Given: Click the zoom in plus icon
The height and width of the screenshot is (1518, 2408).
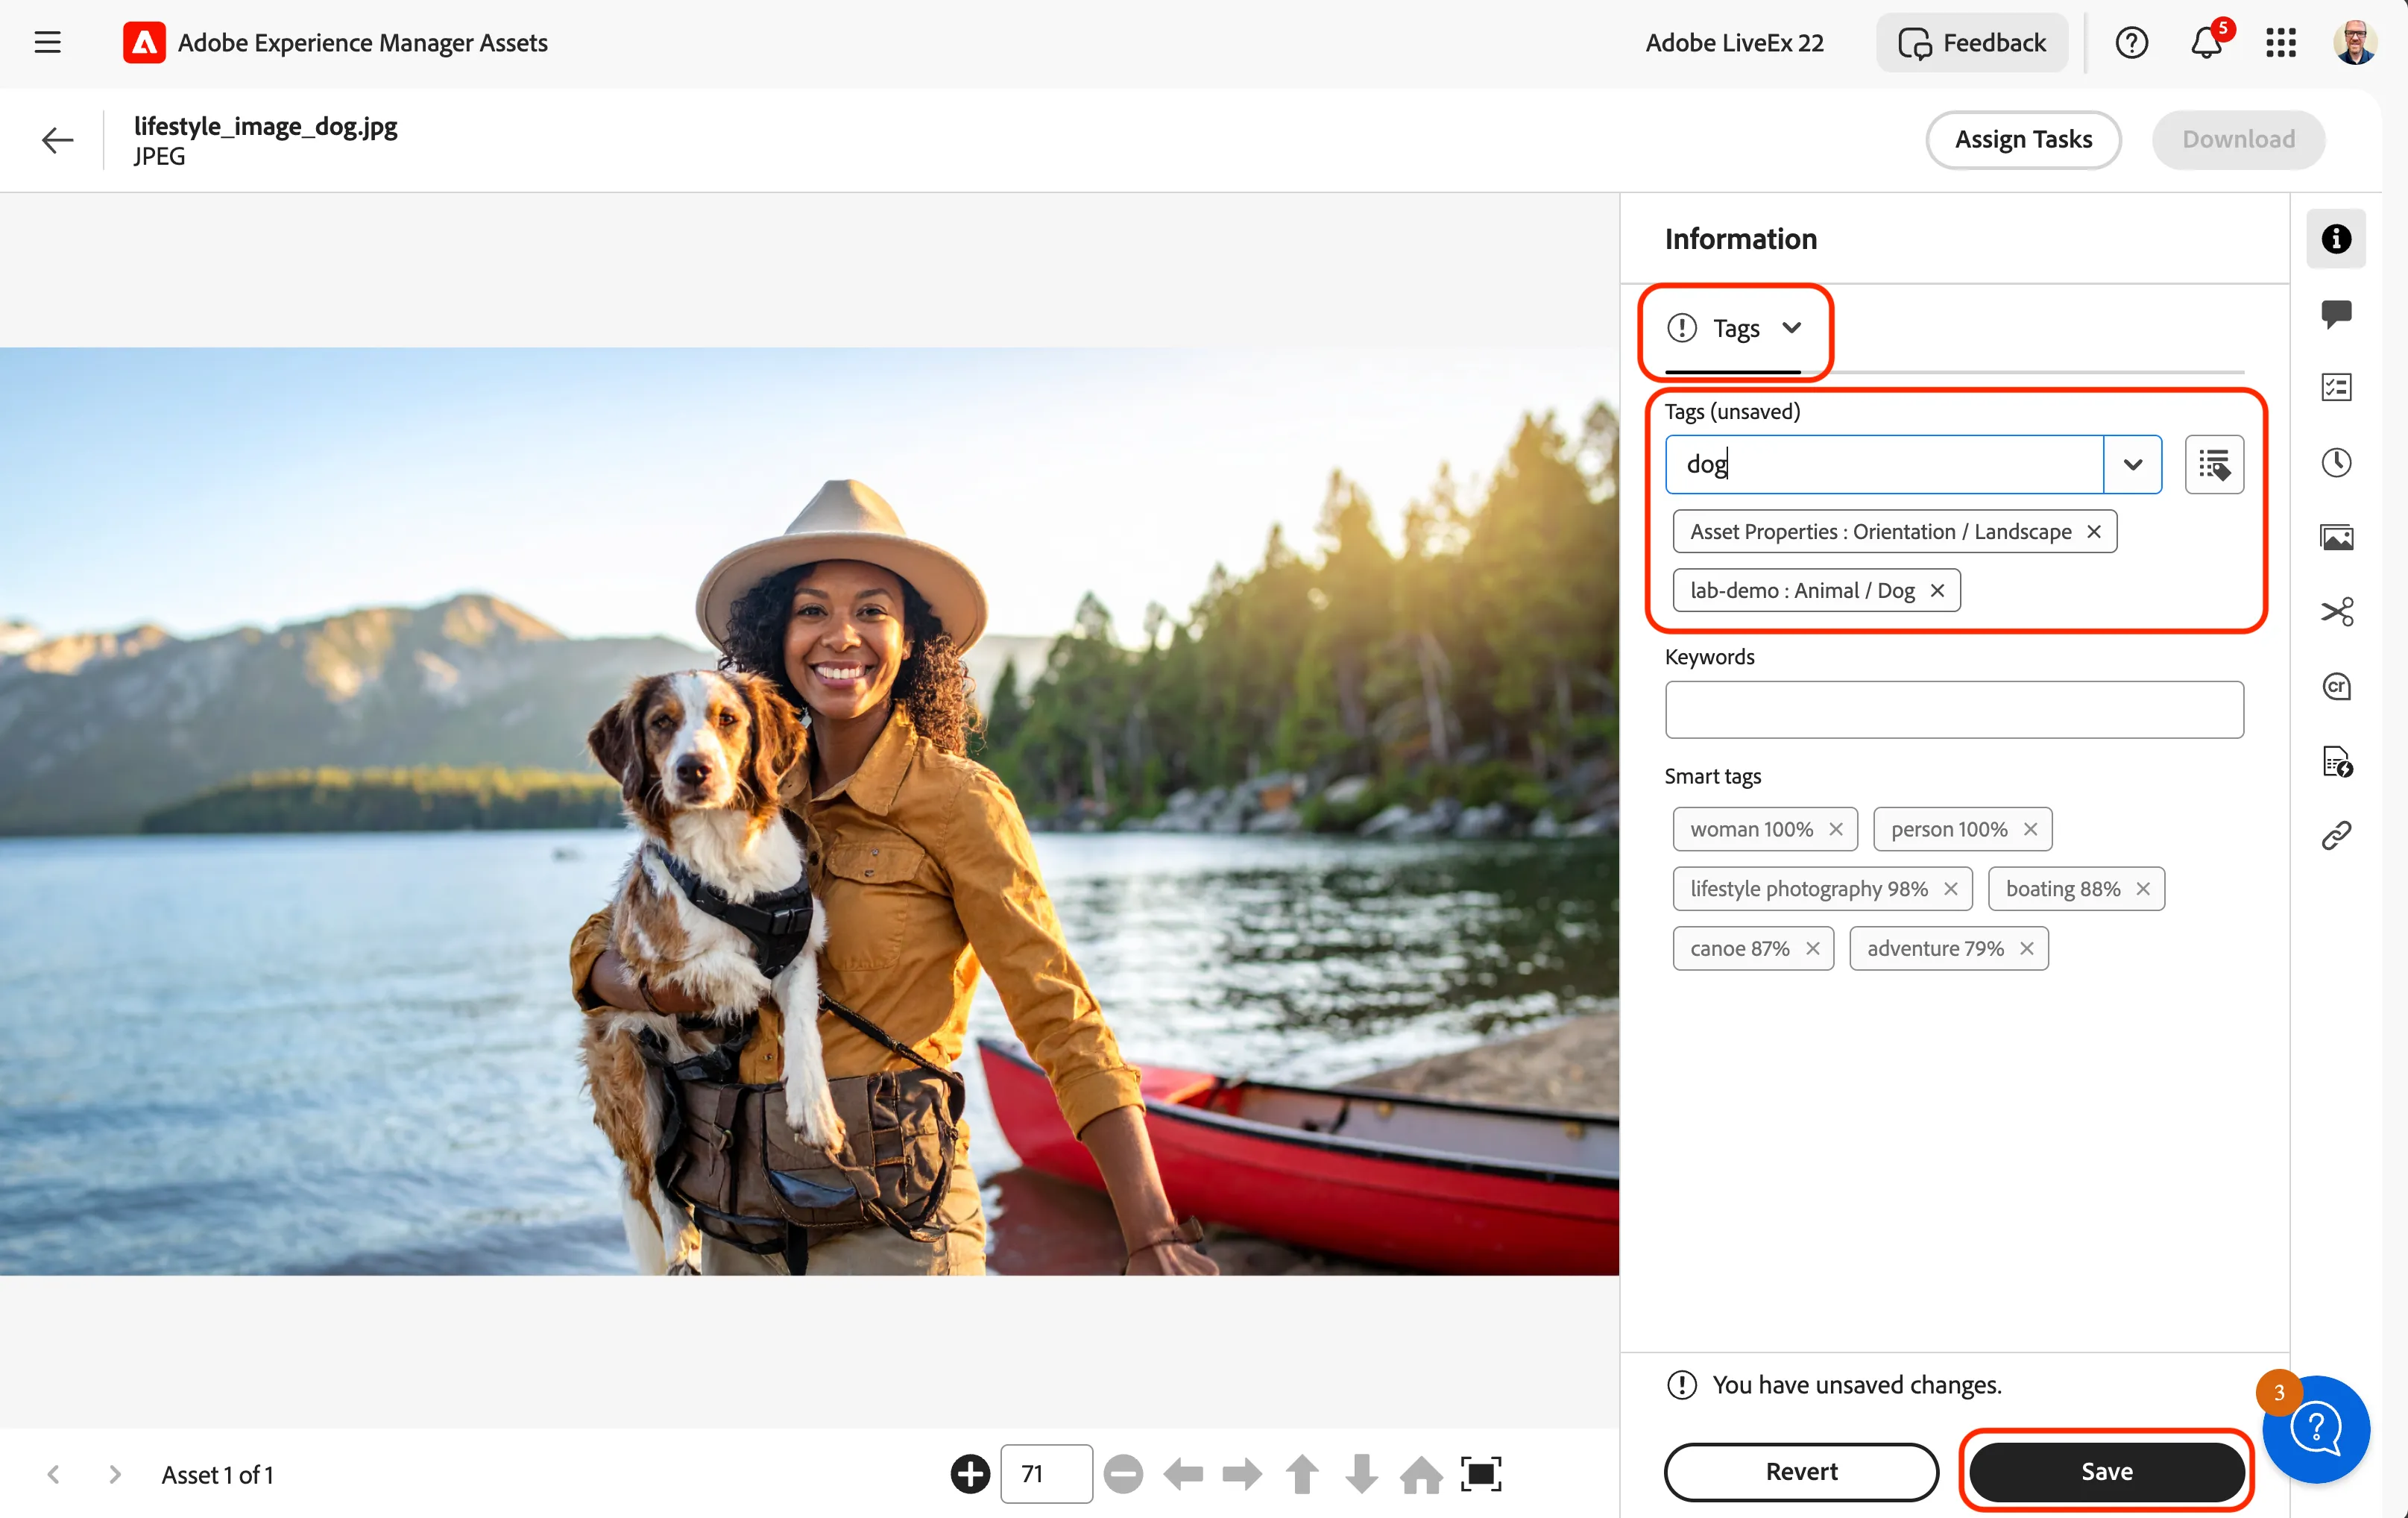Looking at the screenshot, I should 970,1474.
